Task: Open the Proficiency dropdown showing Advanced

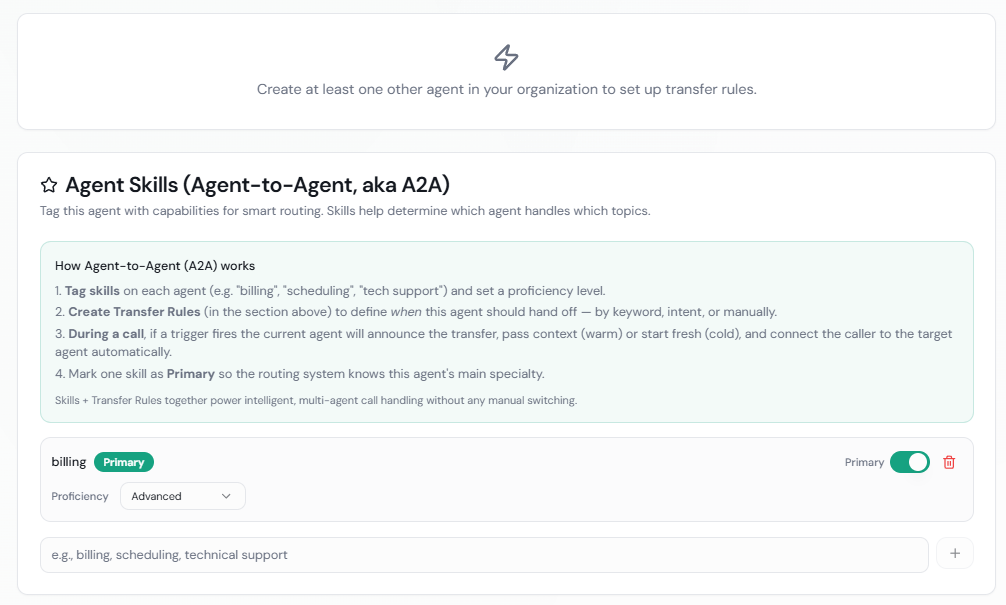Action: point(182,496)
